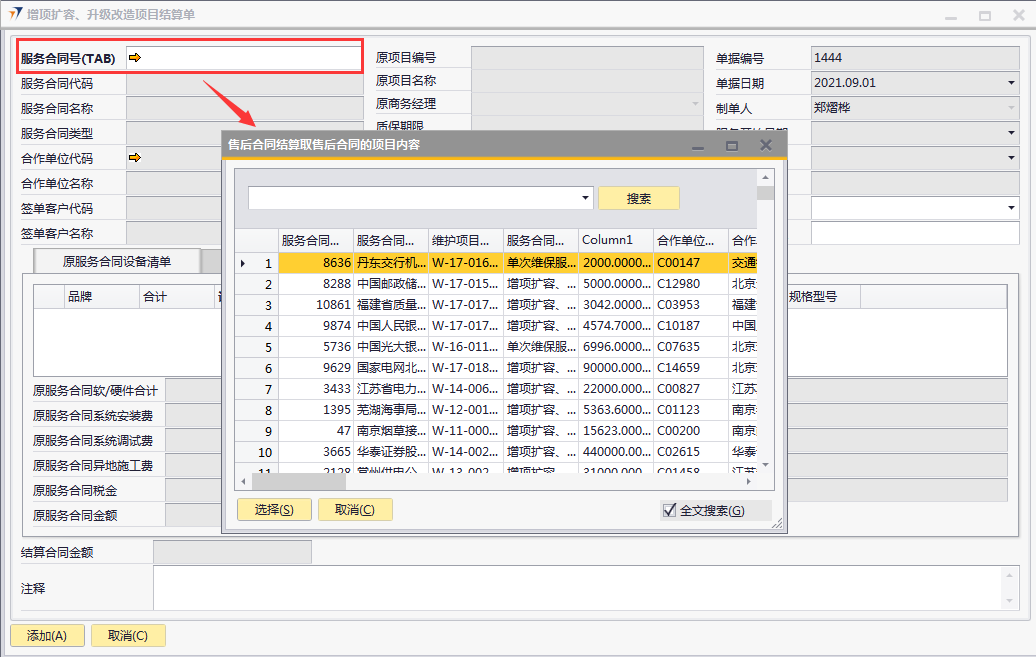Maximize the 售后合同结算 dialog window
1036x657 pixels.
tap(731, 145)
